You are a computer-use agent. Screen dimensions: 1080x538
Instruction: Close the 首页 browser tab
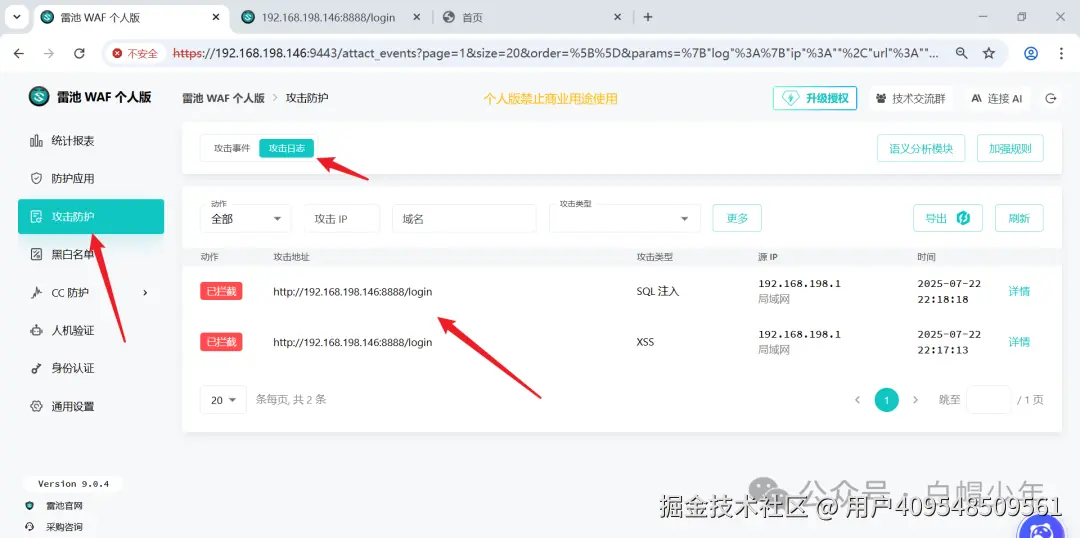(x=617, y=17)
